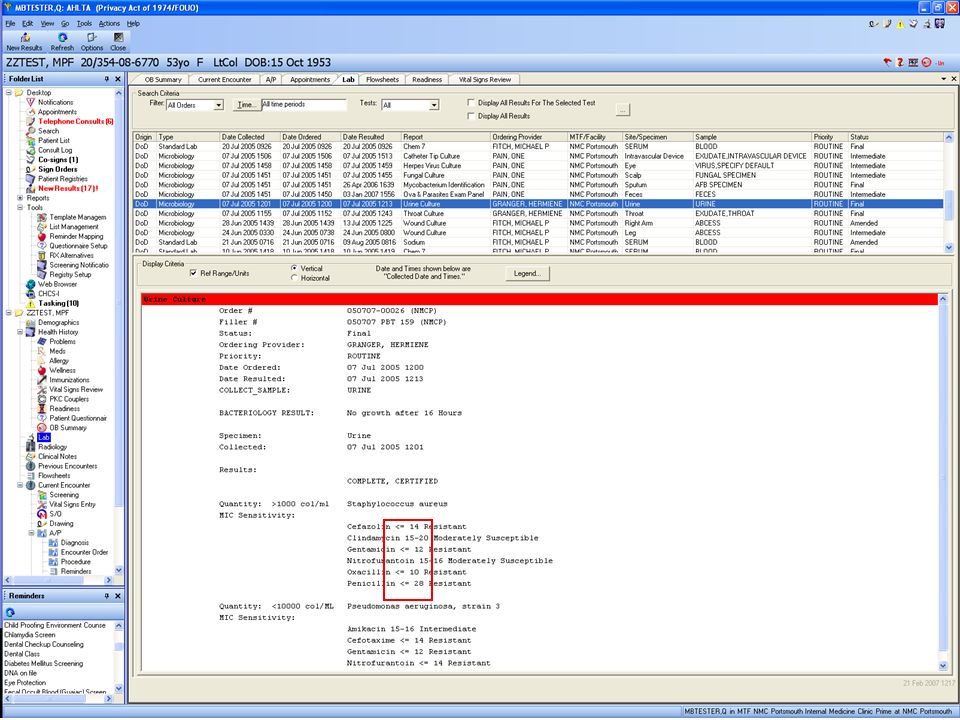
Task: Click the Folder List horizontal scrollbar
Action: pyautogui.click(x=58, y=580)
